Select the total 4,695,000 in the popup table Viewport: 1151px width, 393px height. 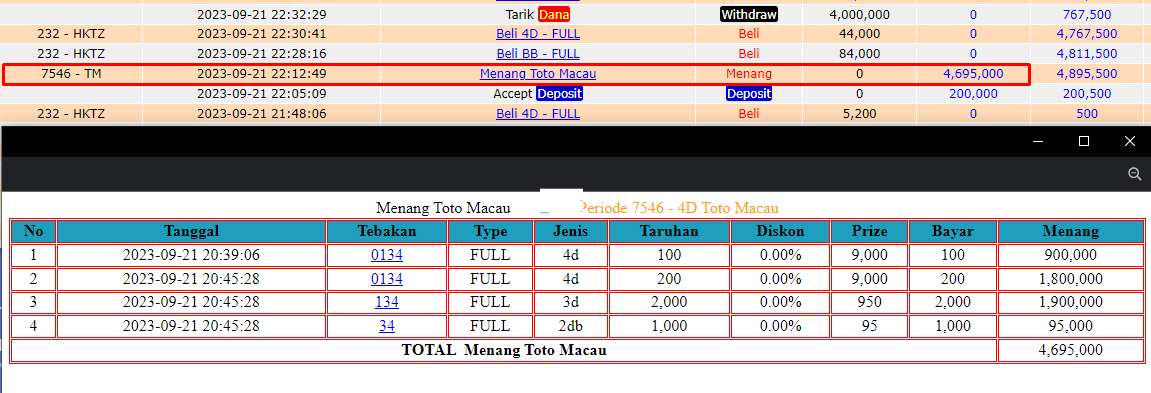1070,350
